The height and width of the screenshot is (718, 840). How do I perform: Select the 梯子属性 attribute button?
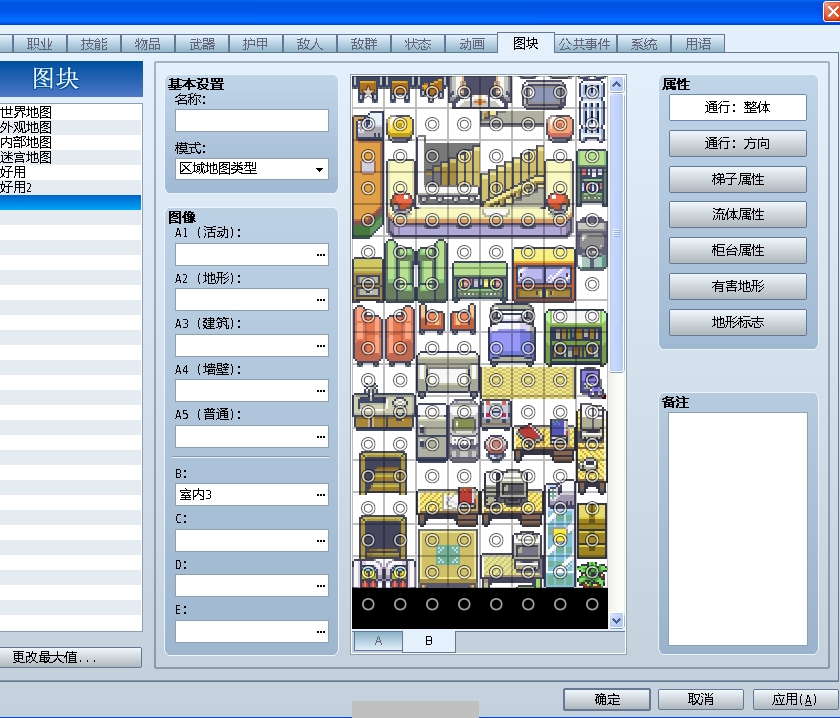click(x=738, y=179)
